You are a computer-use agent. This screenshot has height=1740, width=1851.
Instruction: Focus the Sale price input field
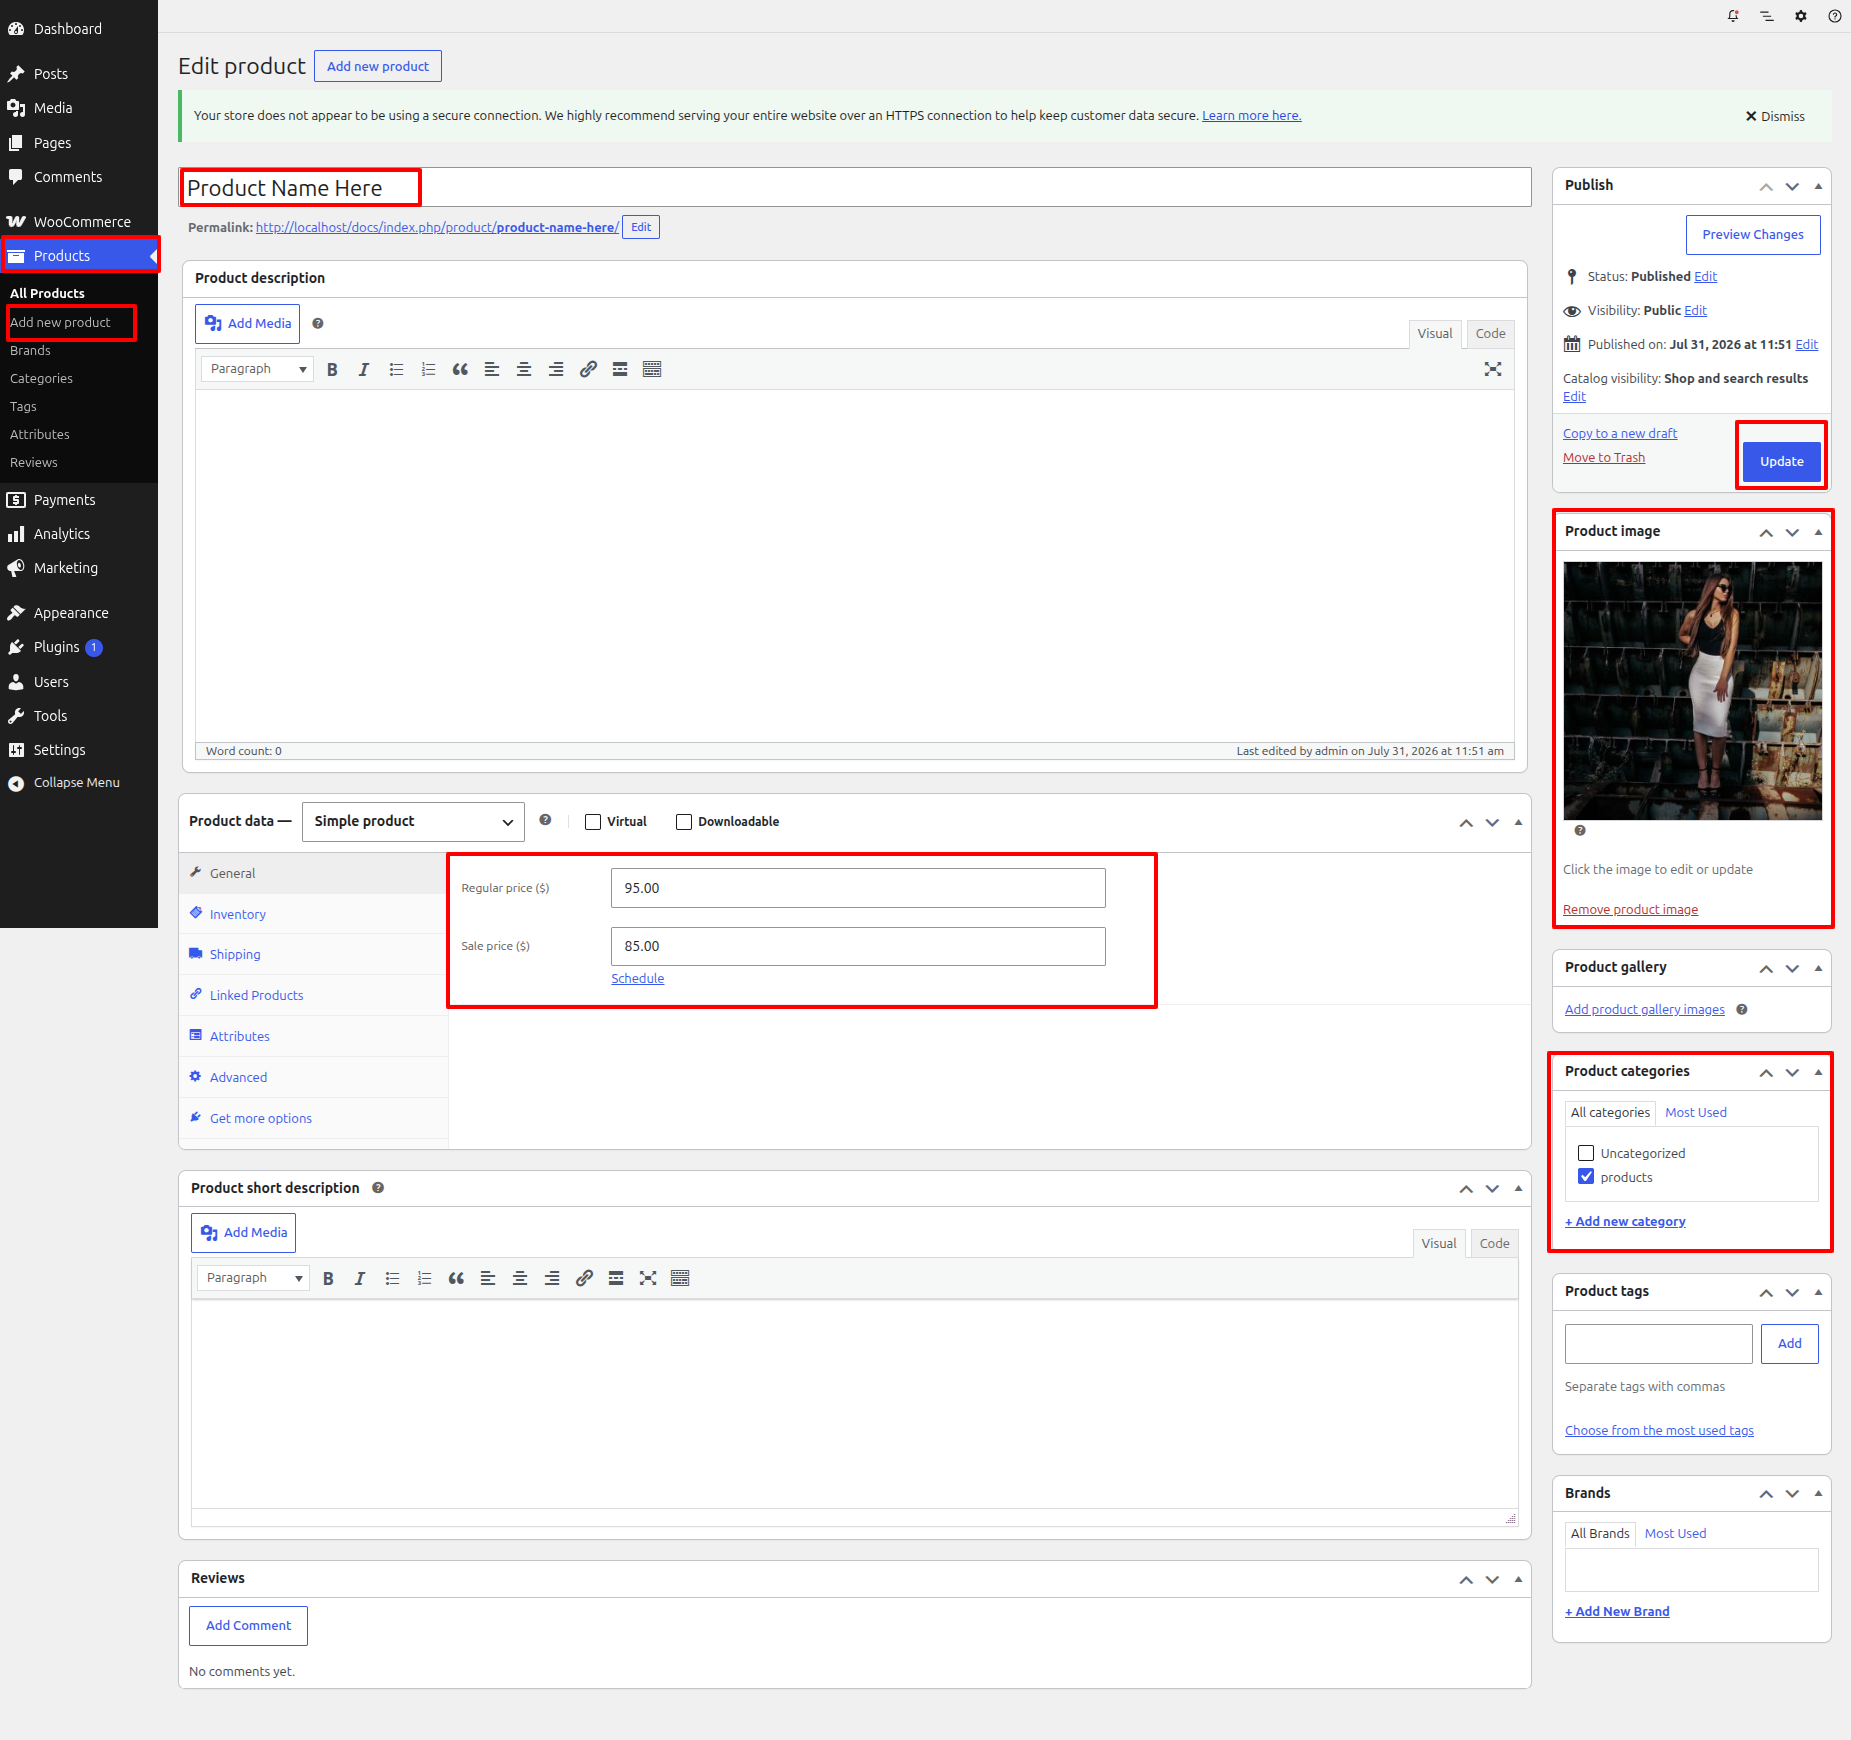(x=858, y=946)
